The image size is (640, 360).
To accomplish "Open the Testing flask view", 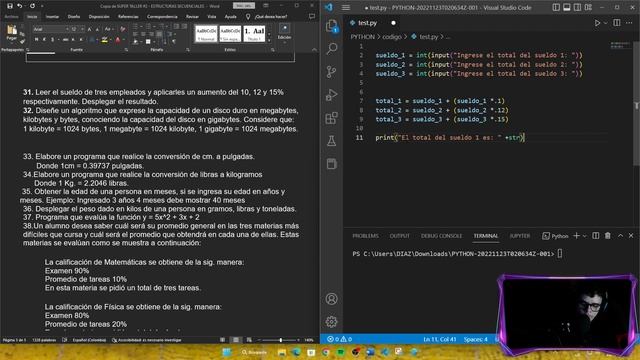I will pyautogui.click(x=331, y=141).
